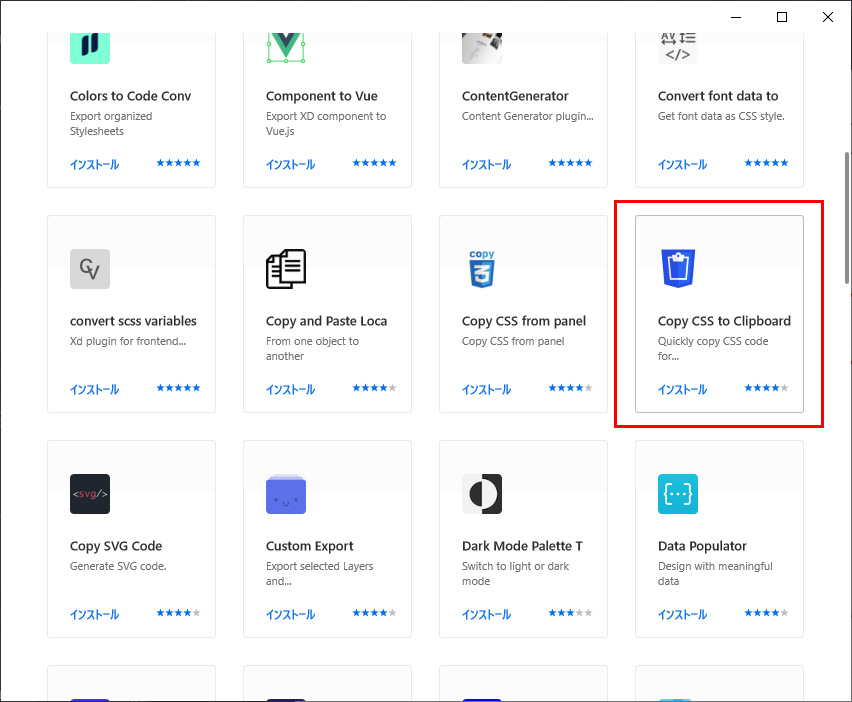Close the plugin browser window
The height and width of the screenshot is (702, 852).
[x=828, y=17]
